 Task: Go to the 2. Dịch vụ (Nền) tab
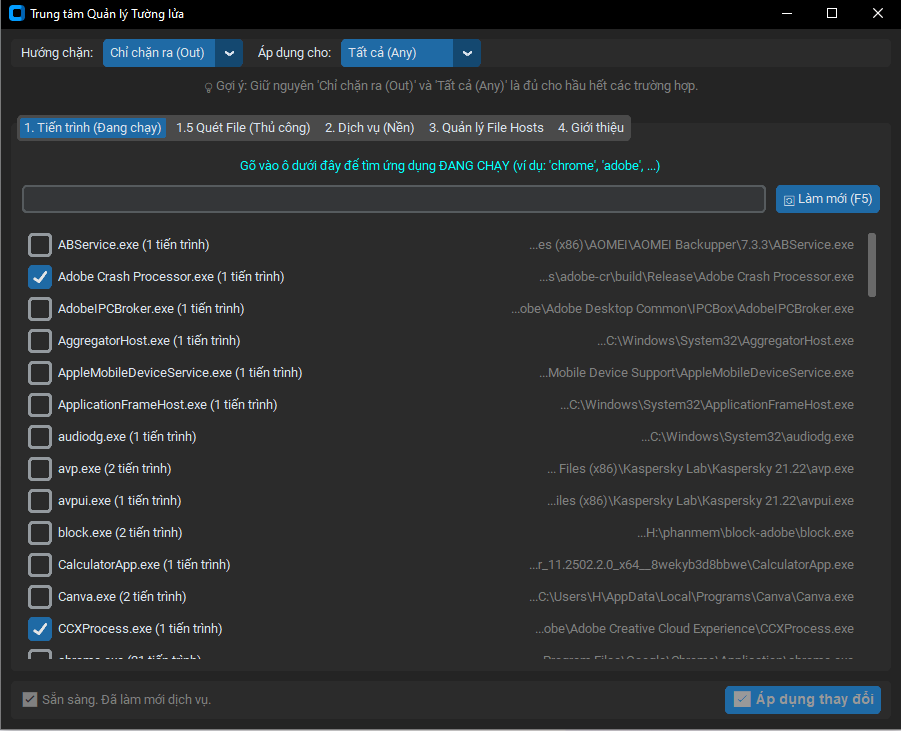coord(369,128)
